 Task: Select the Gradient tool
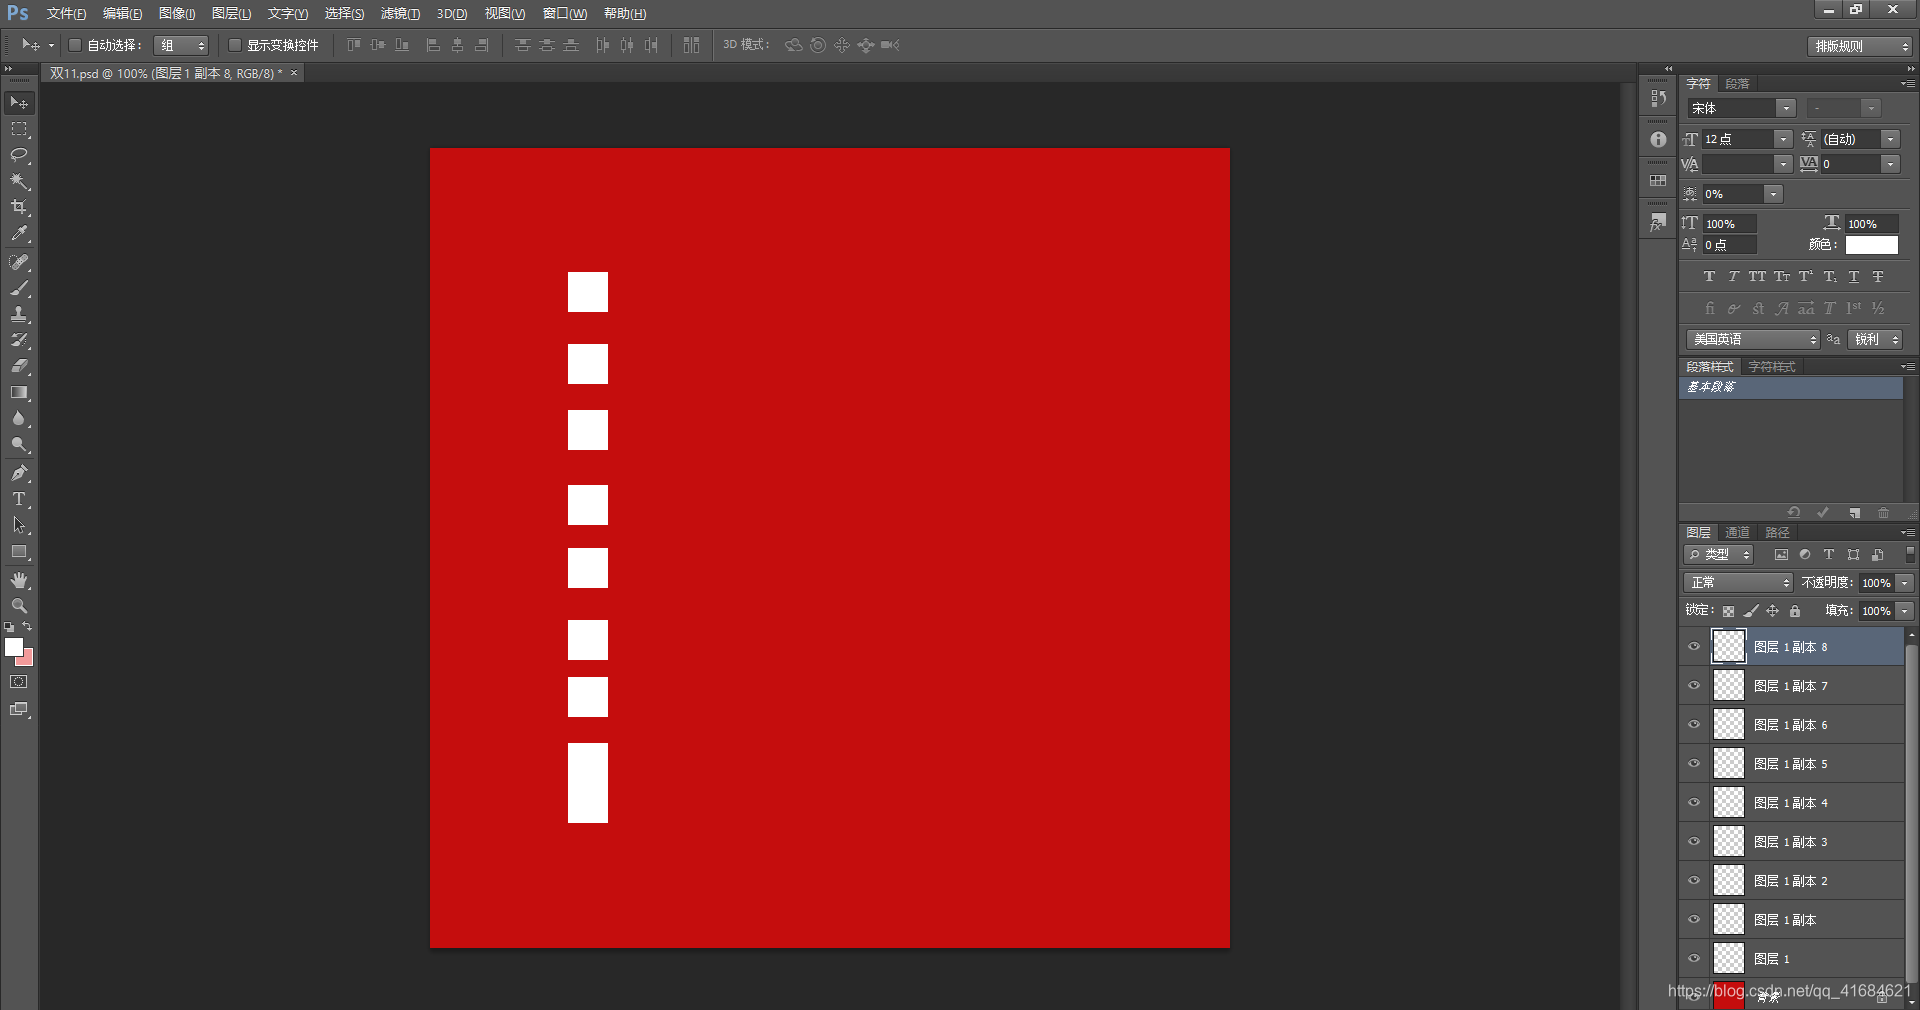[x=19, y=393]
